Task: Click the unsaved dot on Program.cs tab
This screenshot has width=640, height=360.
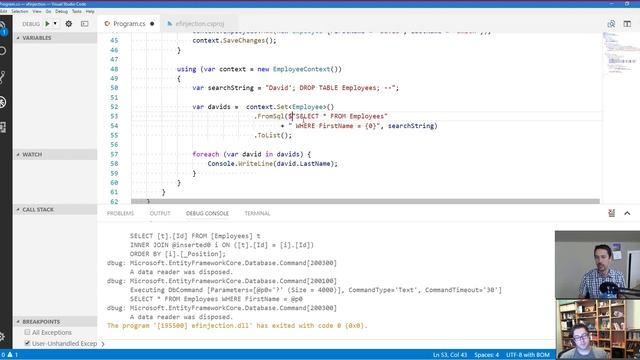Action: click(x=152, y=24)
